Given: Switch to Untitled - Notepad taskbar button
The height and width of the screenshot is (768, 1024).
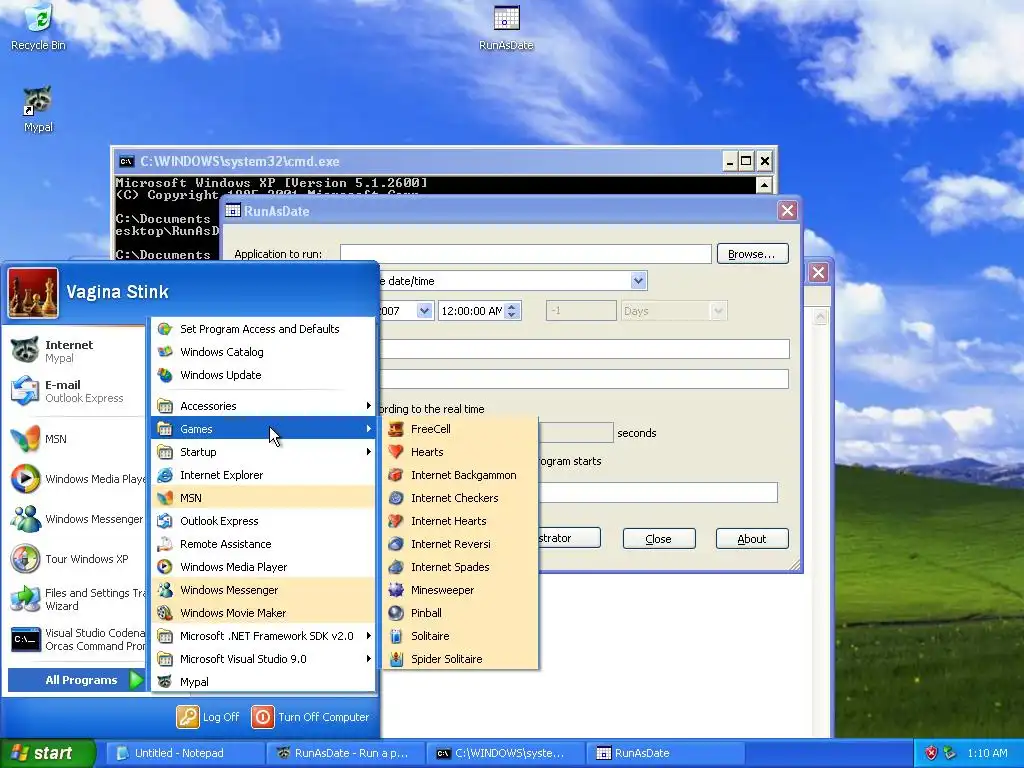Looking at the screenshot, I should pos(185,753).
